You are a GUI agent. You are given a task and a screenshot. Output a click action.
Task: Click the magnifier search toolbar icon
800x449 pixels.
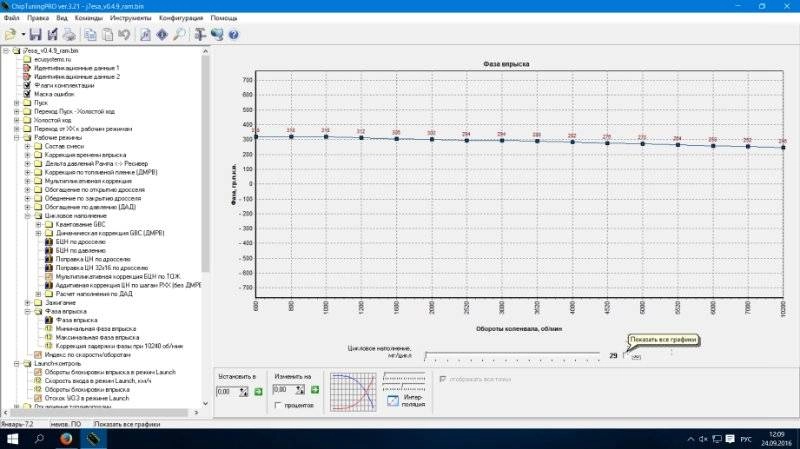pos(179,35)
